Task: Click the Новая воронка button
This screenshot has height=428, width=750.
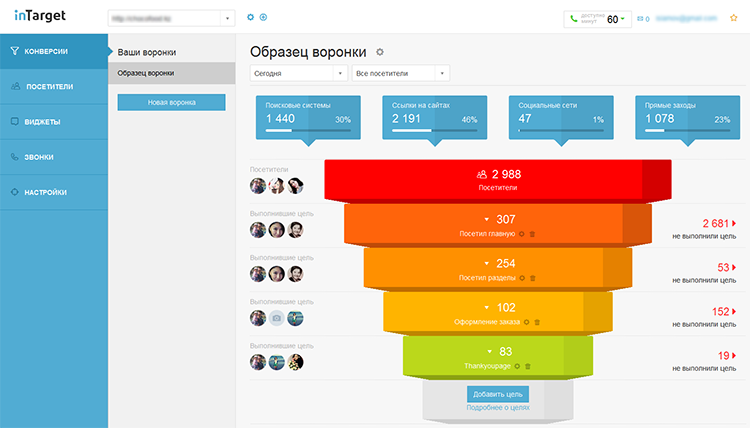Action: 171,102
